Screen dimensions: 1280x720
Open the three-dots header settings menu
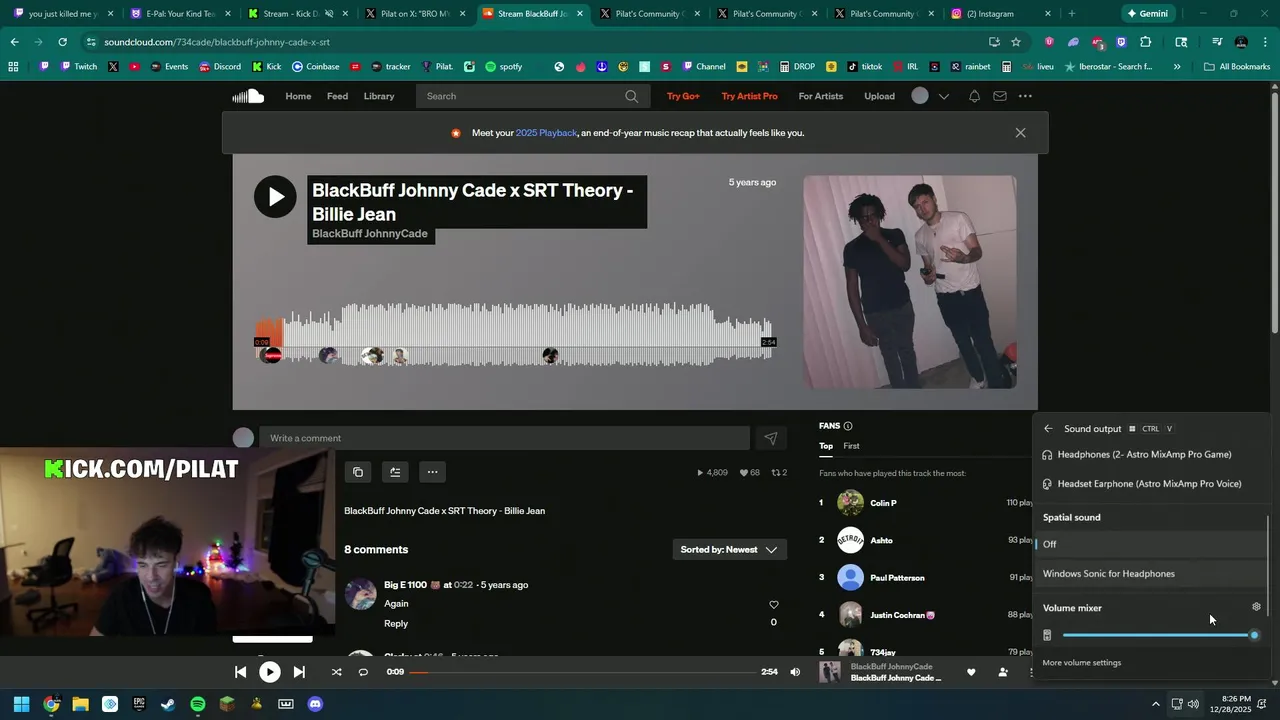1025,96
